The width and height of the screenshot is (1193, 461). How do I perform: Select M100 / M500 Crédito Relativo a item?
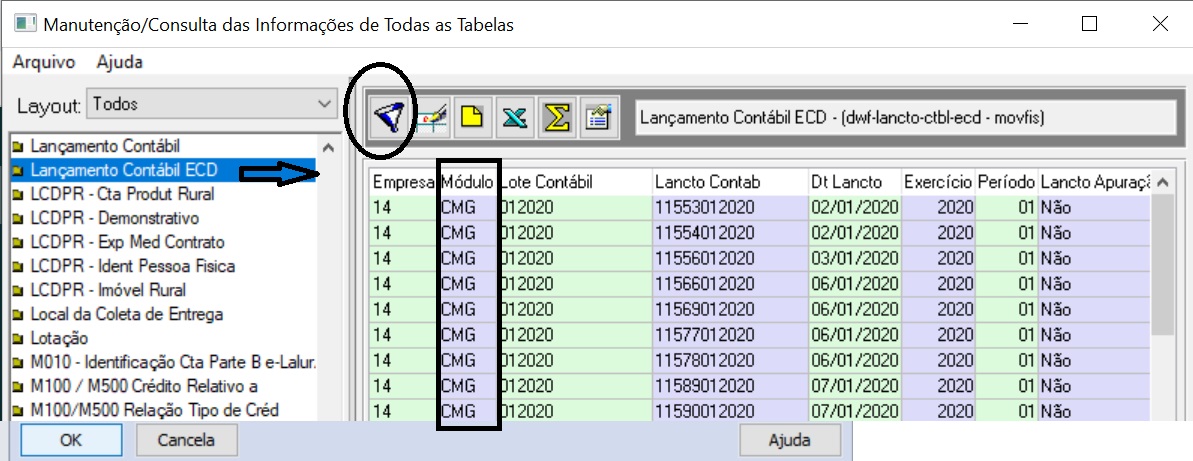click(x=144, y=386)
